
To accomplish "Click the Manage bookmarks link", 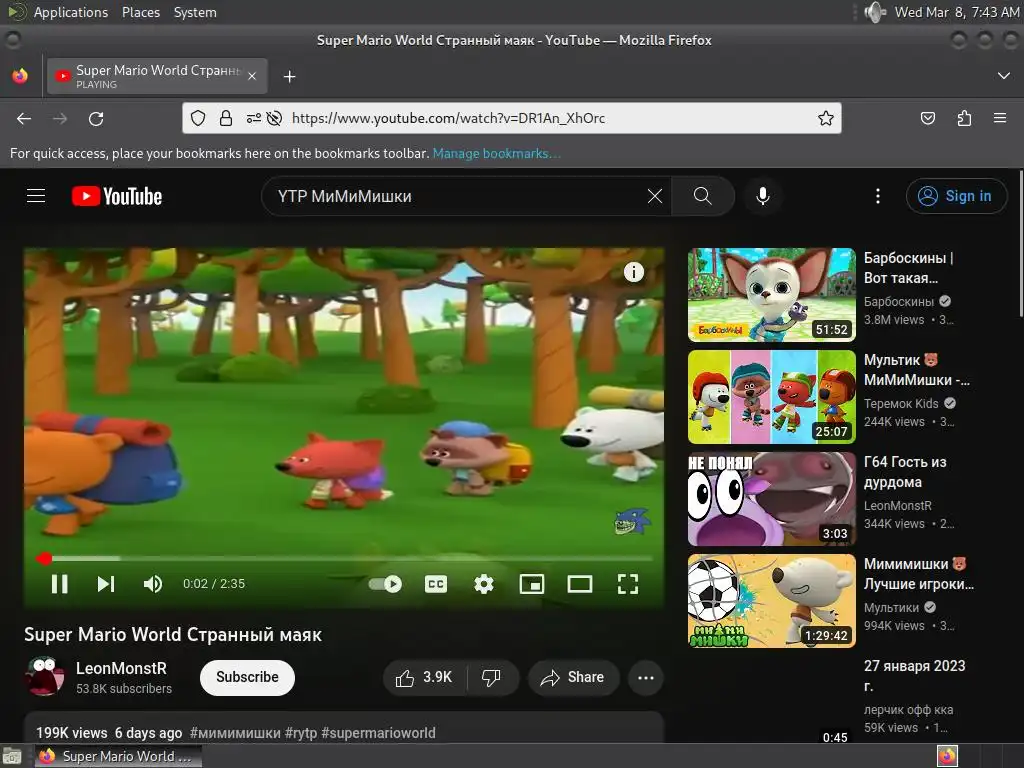I will tap(496, 153).
